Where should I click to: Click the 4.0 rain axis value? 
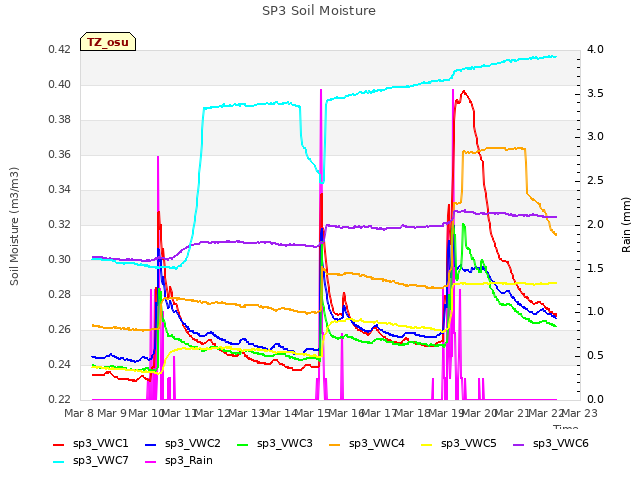(x=595, y=50)
